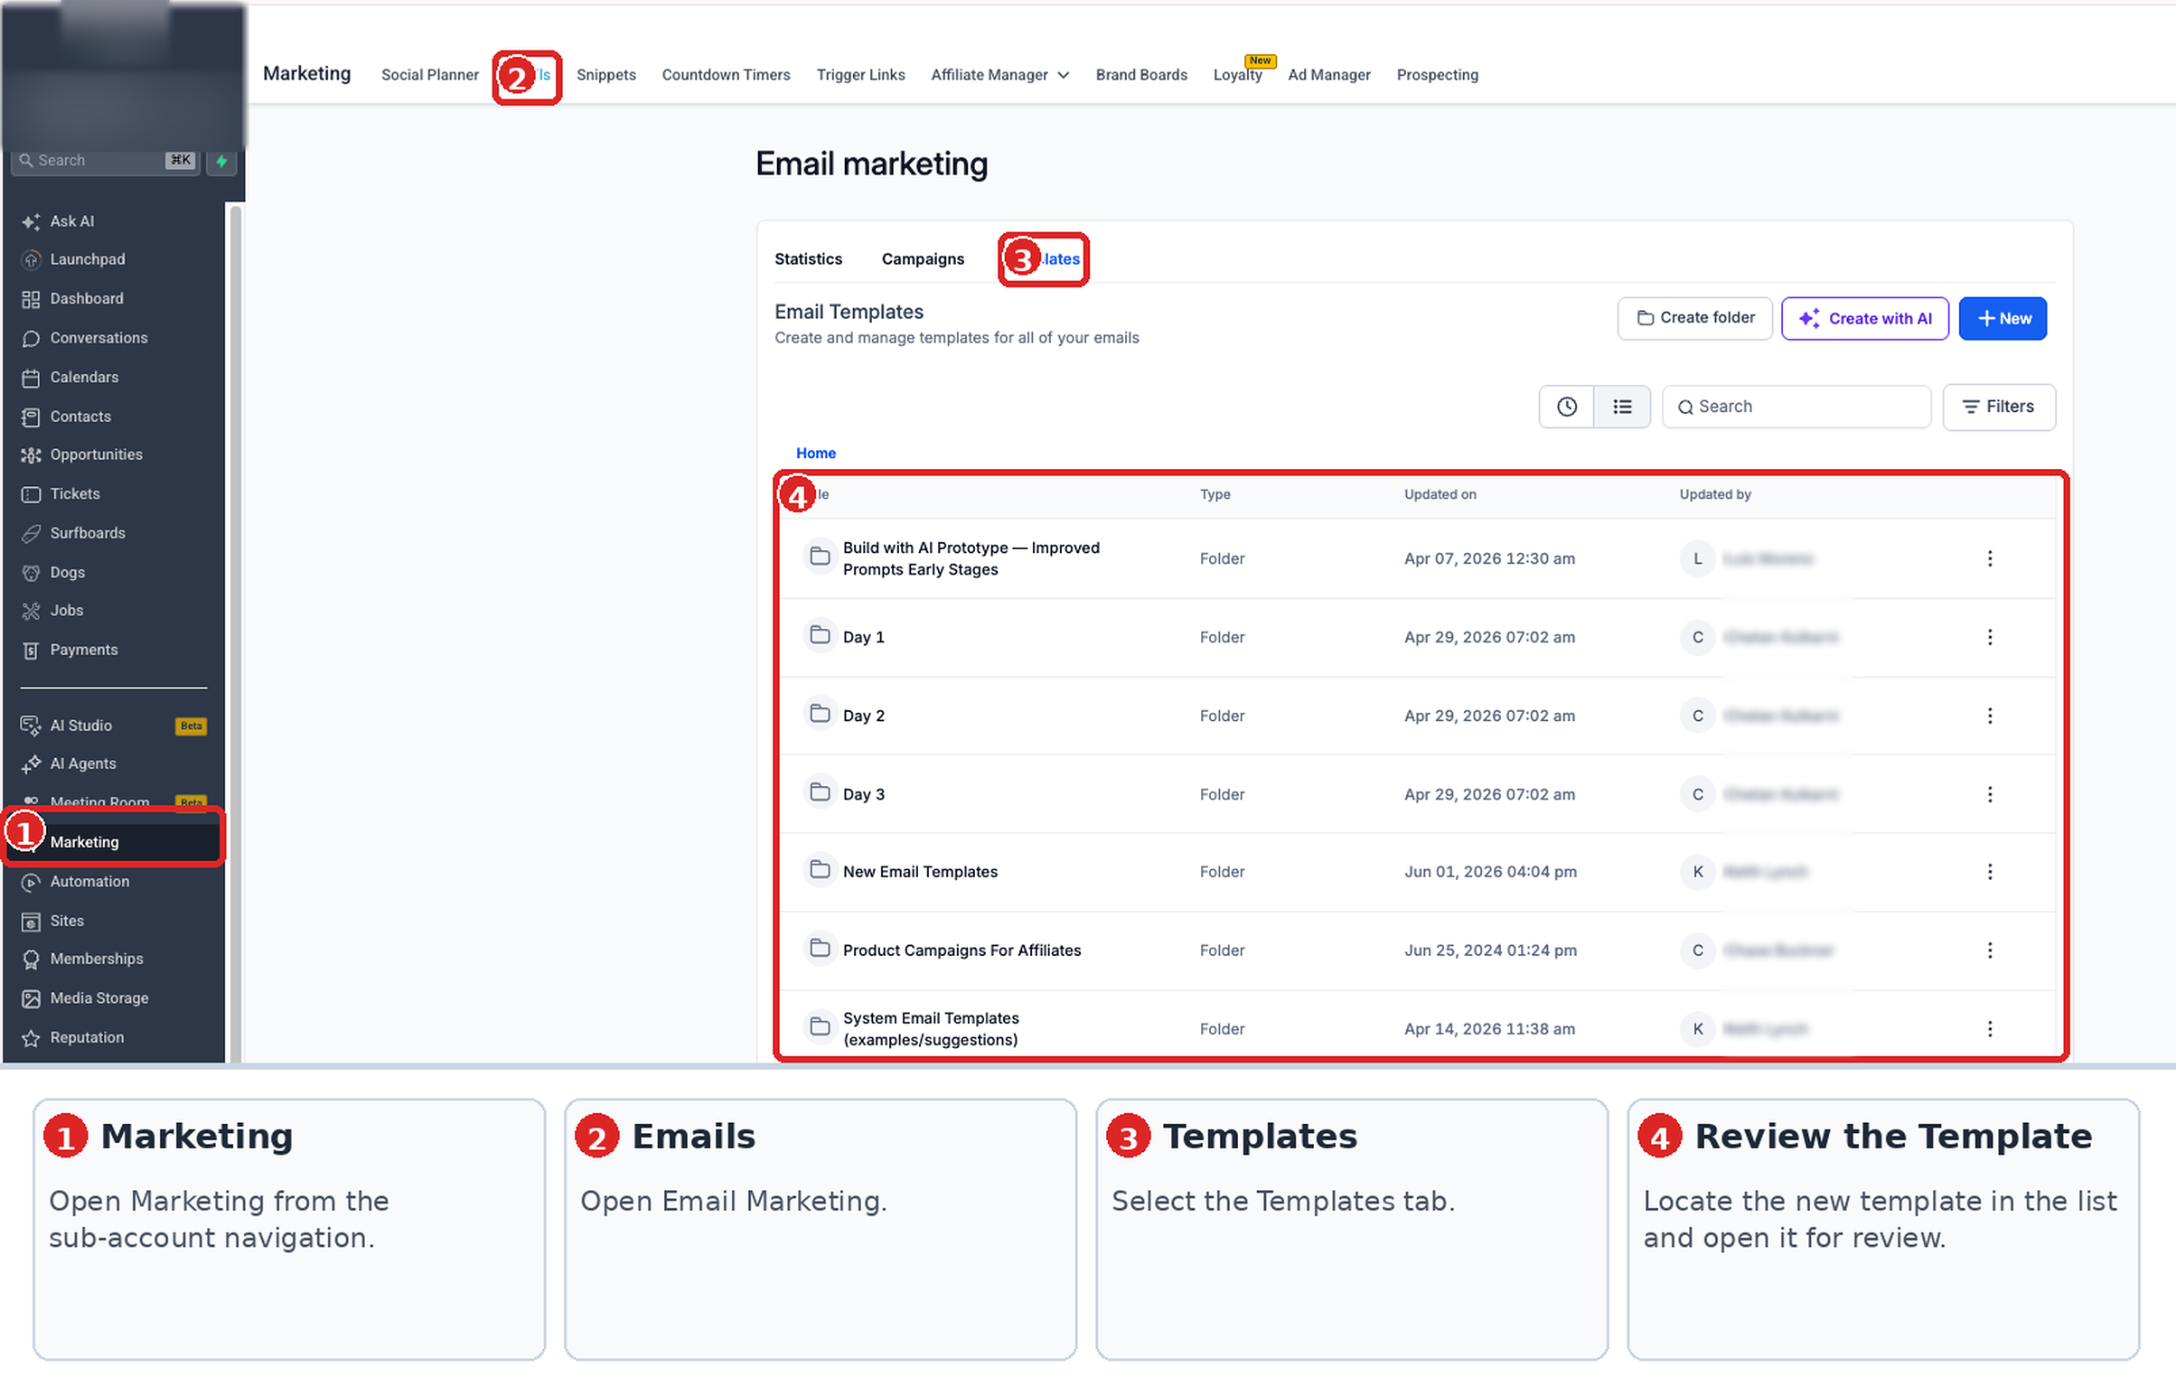Click the Type column header
This screenshot has width=2176, height=1395.
coord(1215,494)
